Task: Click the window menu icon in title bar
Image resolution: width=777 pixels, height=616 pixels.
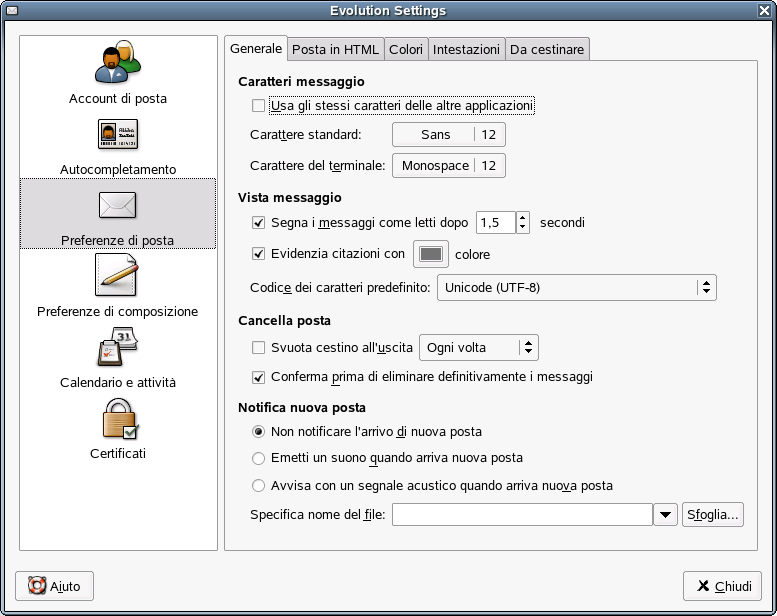Action: pyautogui.click(x=11, y=10)
